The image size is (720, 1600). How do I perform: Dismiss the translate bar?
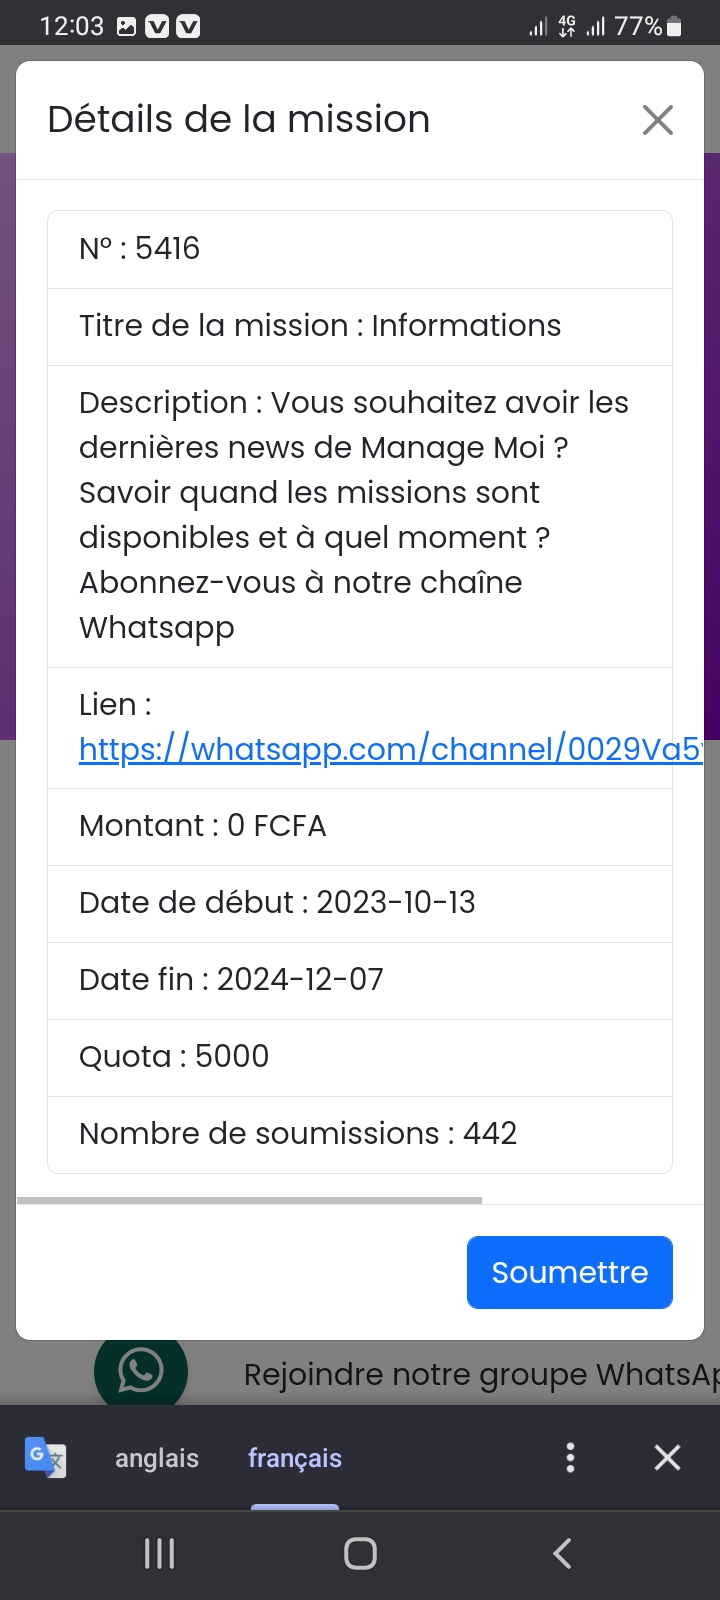(x=667, y=1457)
